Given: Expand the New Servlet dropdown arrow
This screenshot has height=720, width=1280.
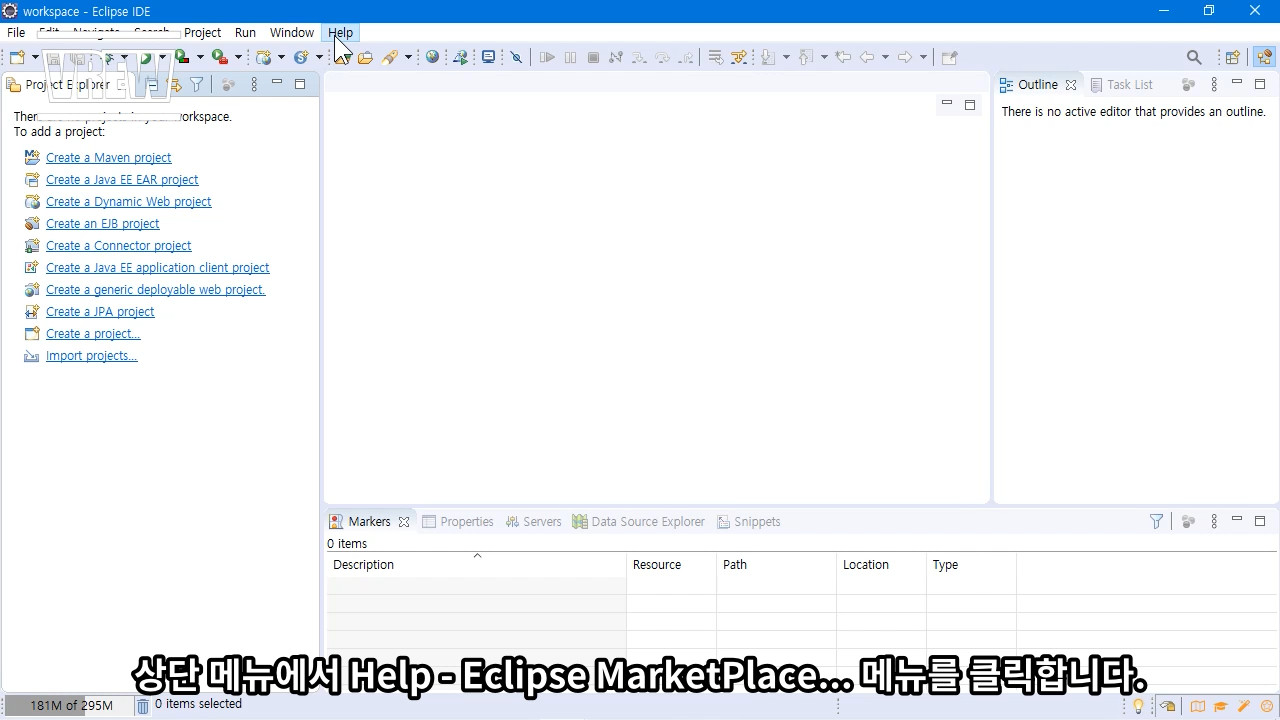Looking at the screenshot, I should (319, 57).
